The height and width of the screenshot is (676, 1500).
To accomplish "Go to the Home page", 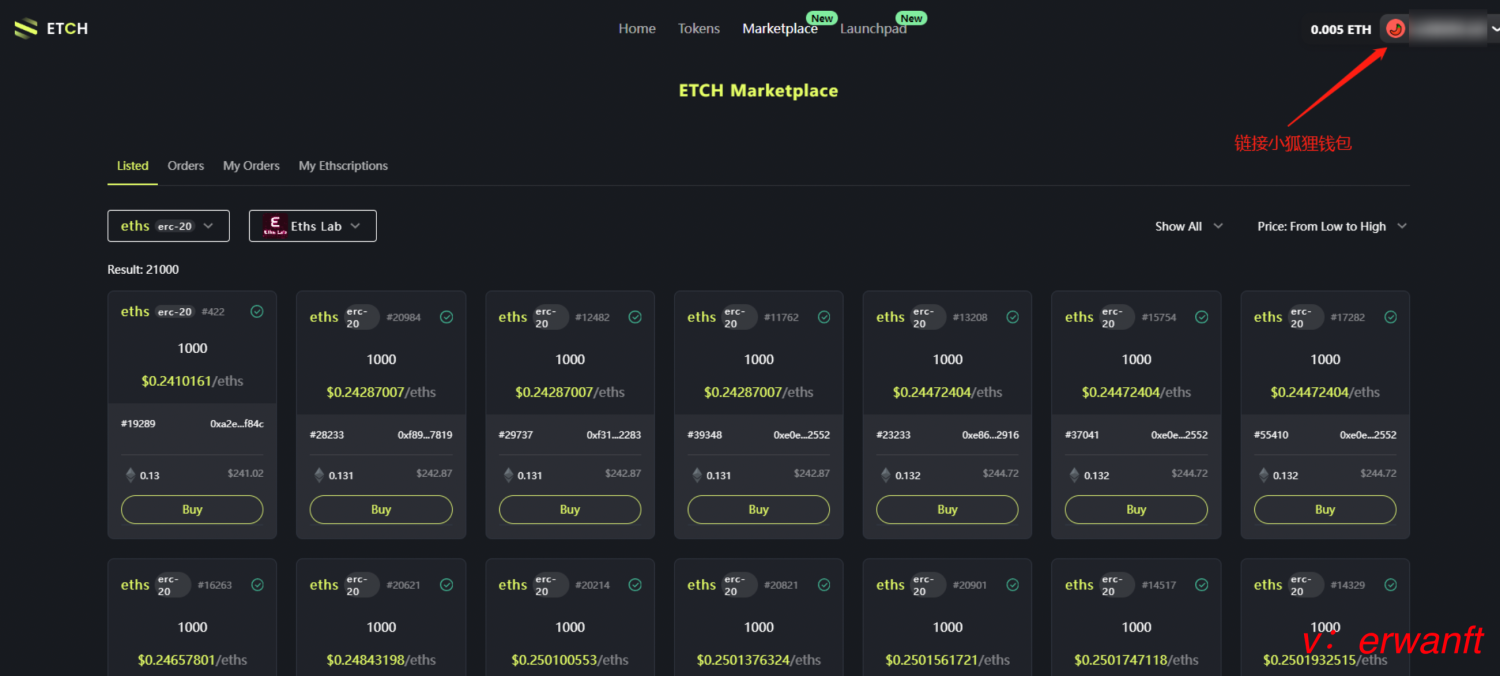I will coord(637,29).
